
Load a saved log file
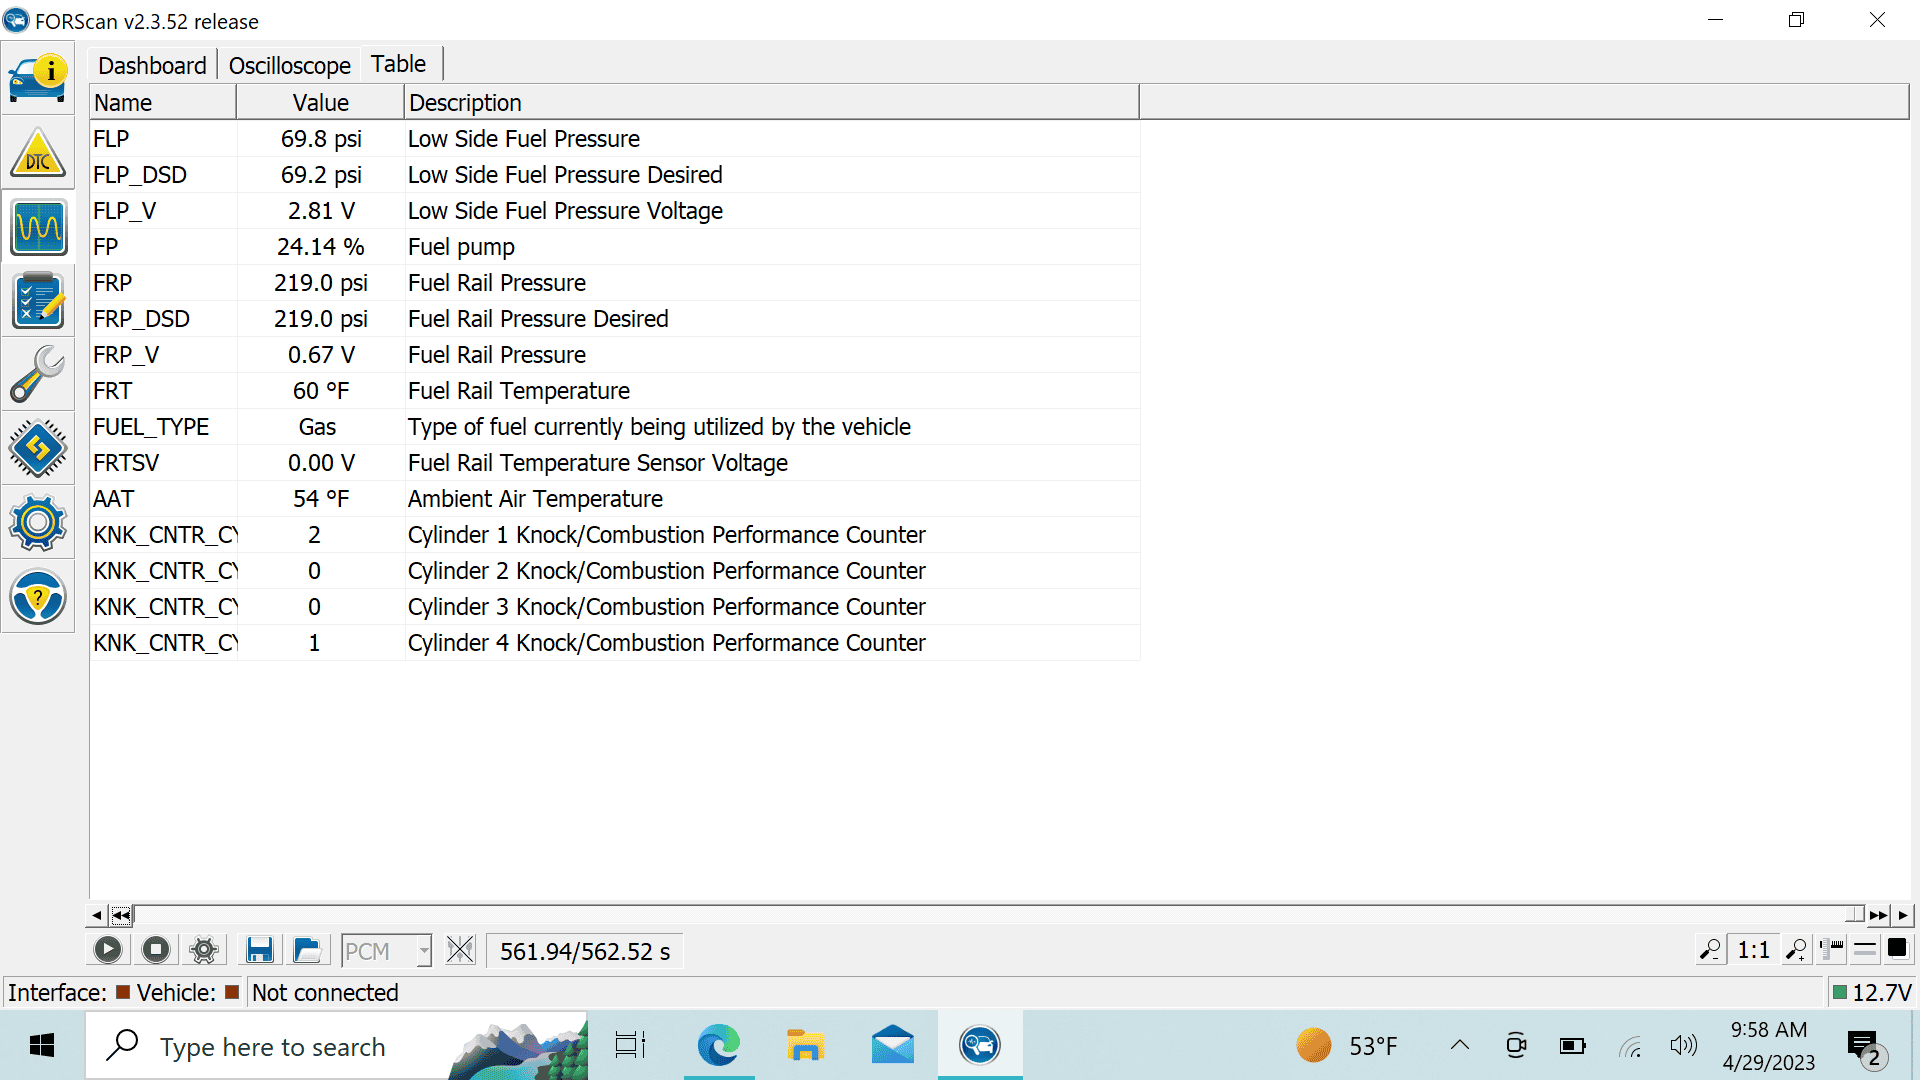click(308, 950)
